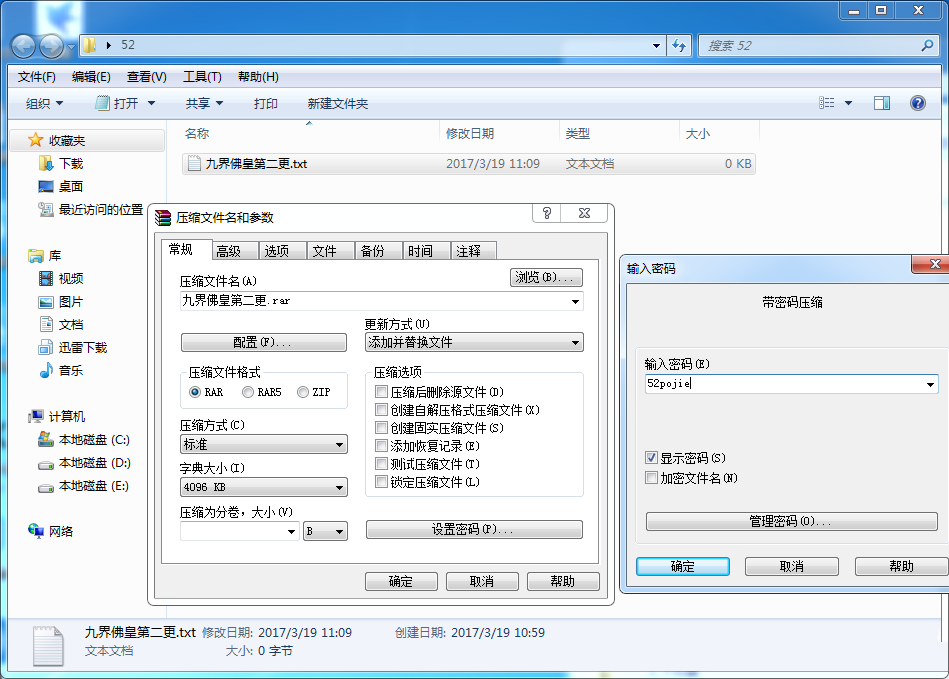Enable test archived files checkbox

[381, 464]
